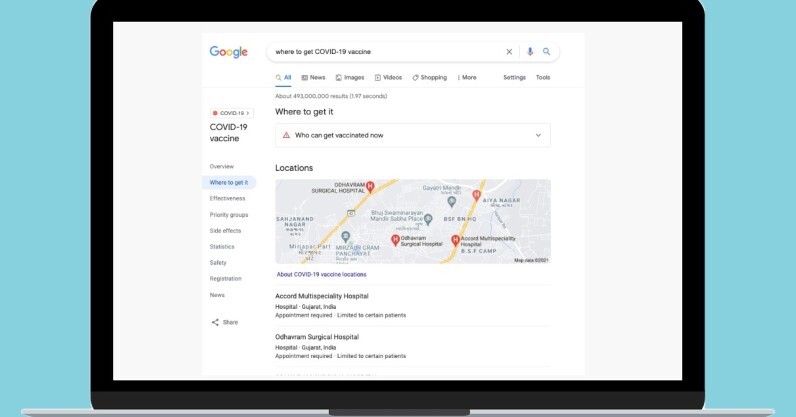Expand the 'Who can get vaccinated now' panel

(538, 135)
